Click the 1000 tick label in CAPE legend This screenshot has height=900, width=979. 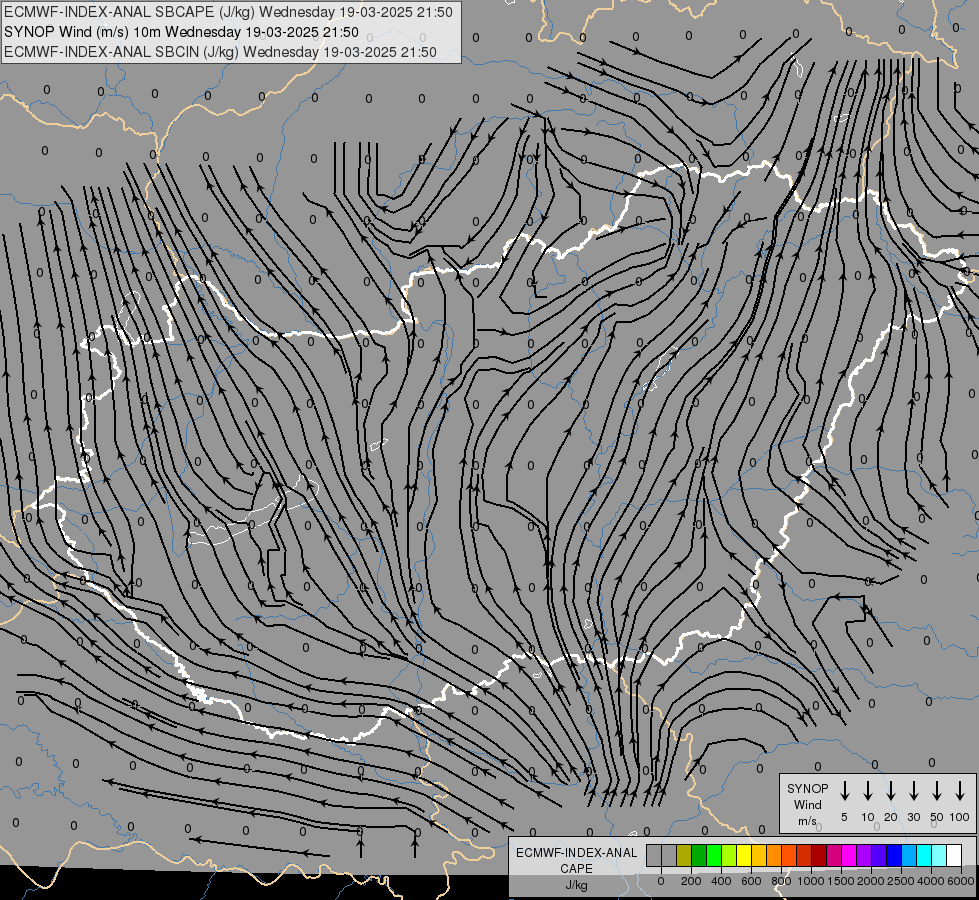click(811, 881)
